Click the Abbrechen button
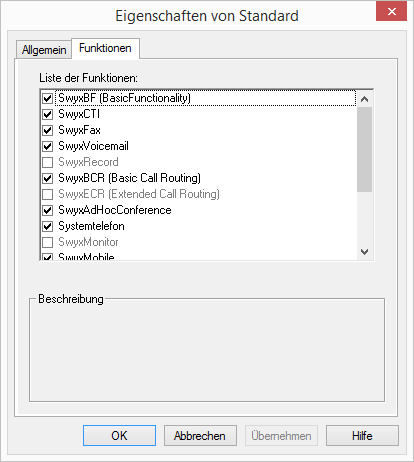This screenshot has width=414, height=462. (200, 436)
